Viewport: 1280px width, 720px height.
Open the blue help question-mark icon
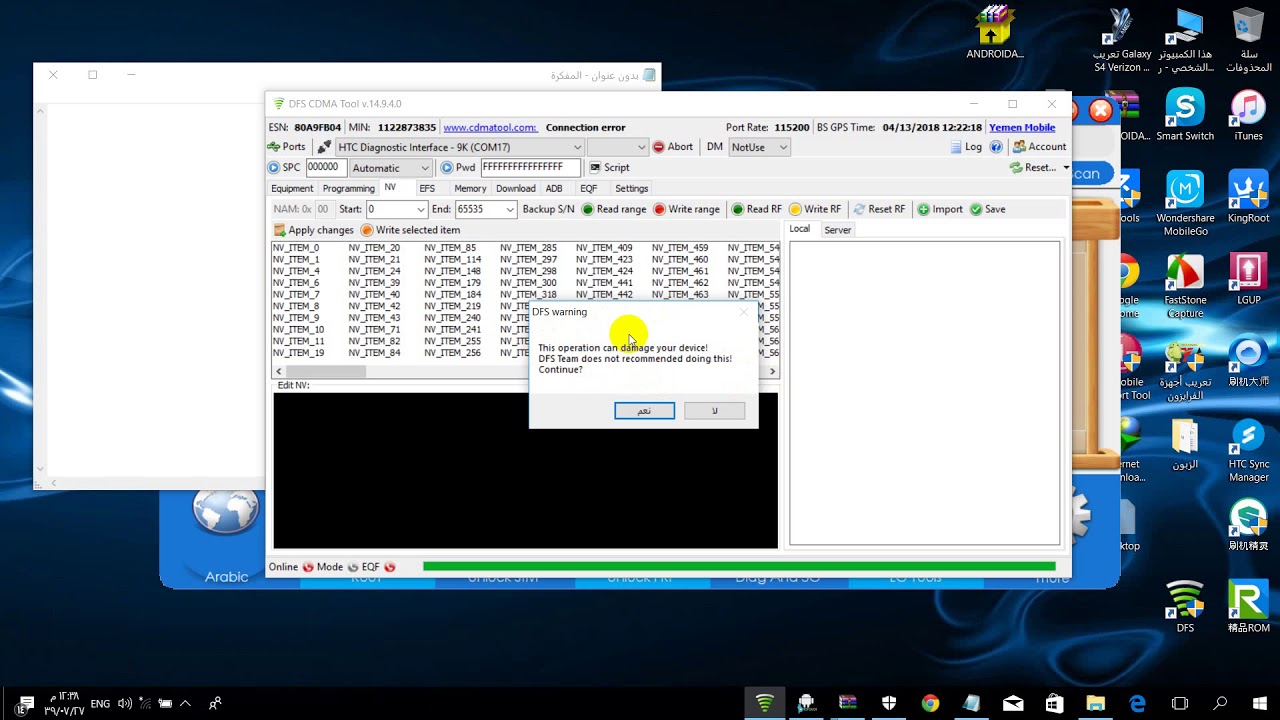coord(996,147)
